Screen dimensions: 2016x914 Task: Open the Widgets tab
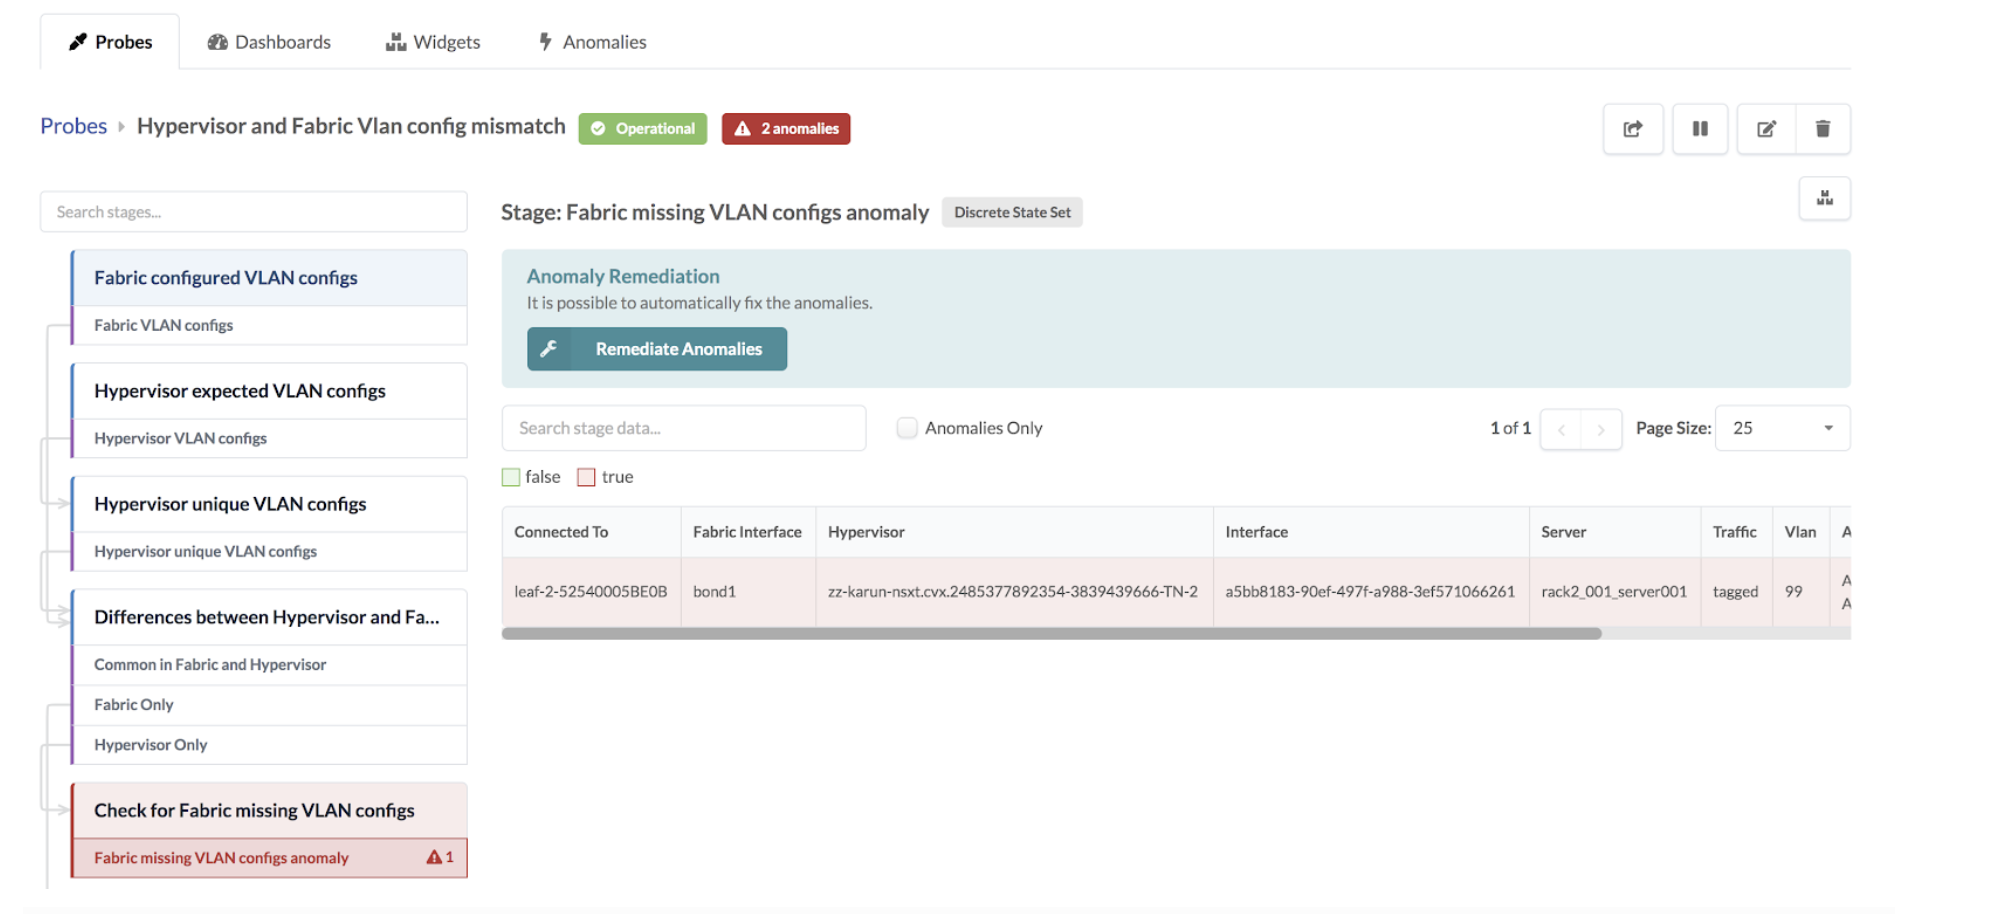point(433,42)
